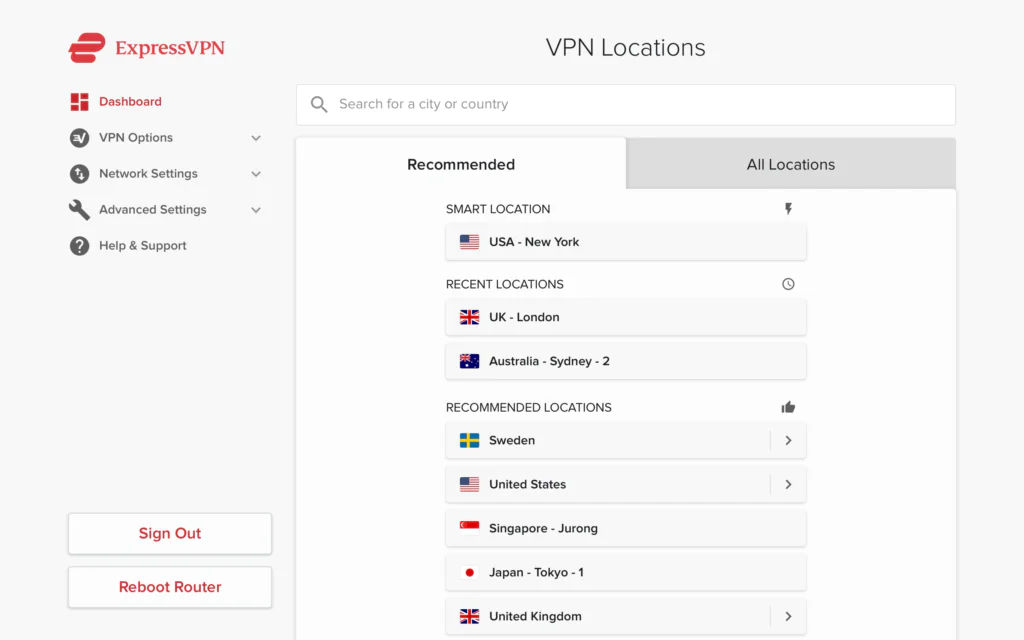Expand the Network Settings section
This screenshot has width=1024, height=640.
pos(256,173)
